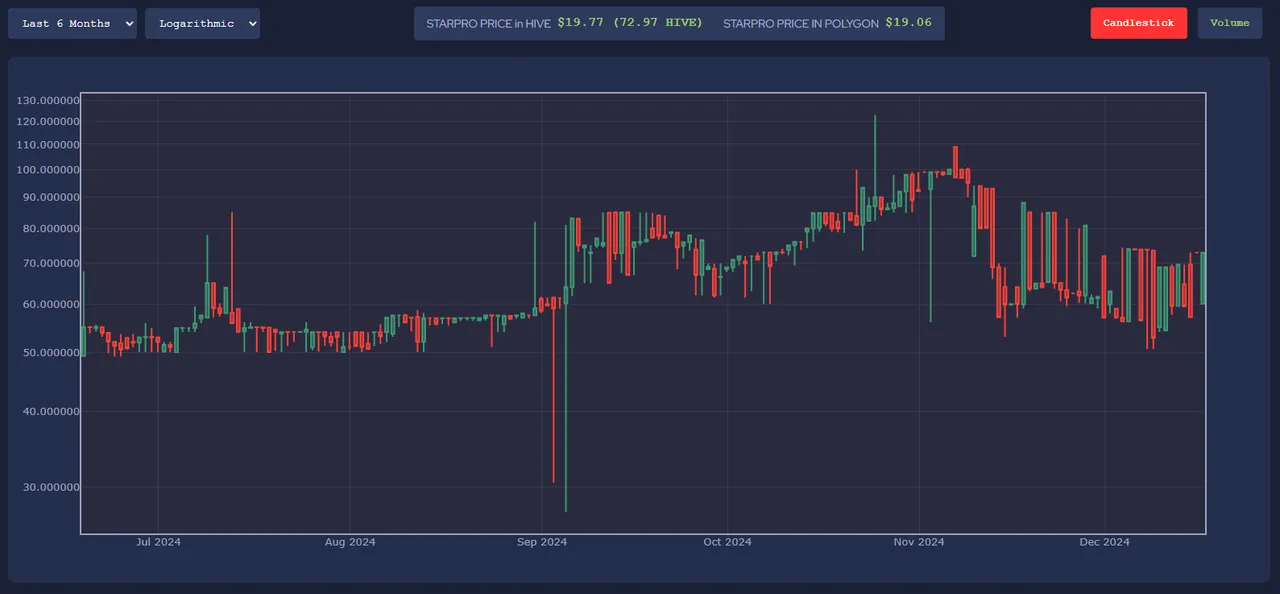Click the Aug 2024 x-axis label
This screenshot has width=1280, height=594.
pos(350,542)
